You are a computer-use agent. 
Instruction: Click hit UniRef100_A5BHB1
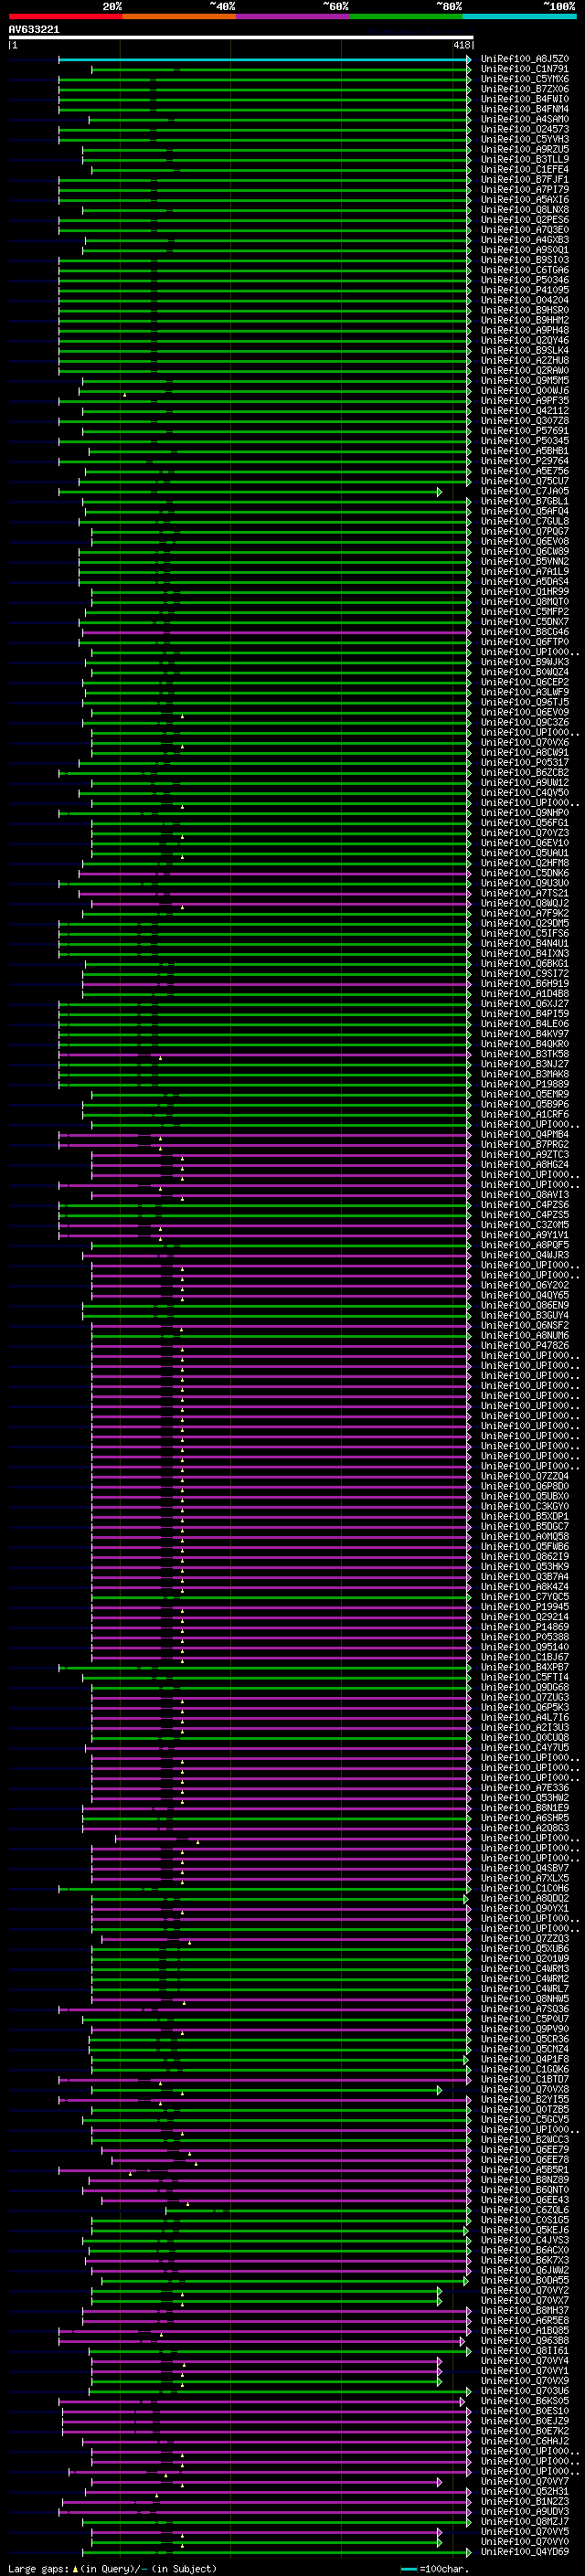525,451
